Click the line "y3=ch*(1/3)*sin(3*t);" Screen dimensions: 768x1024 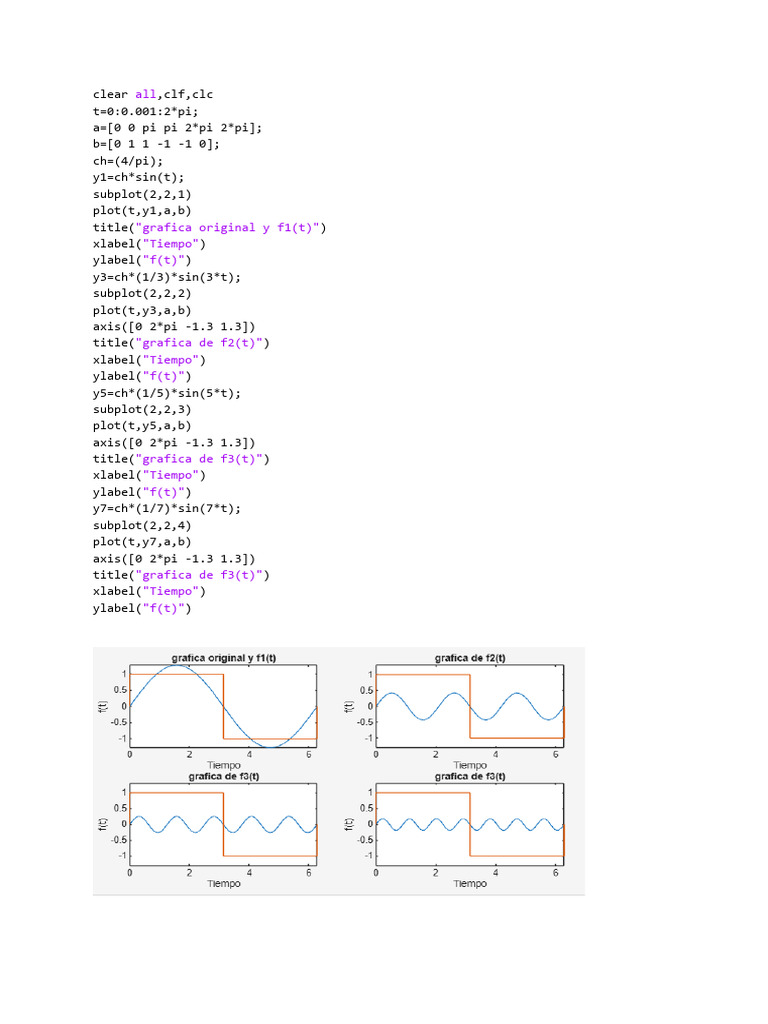point(167,278)
